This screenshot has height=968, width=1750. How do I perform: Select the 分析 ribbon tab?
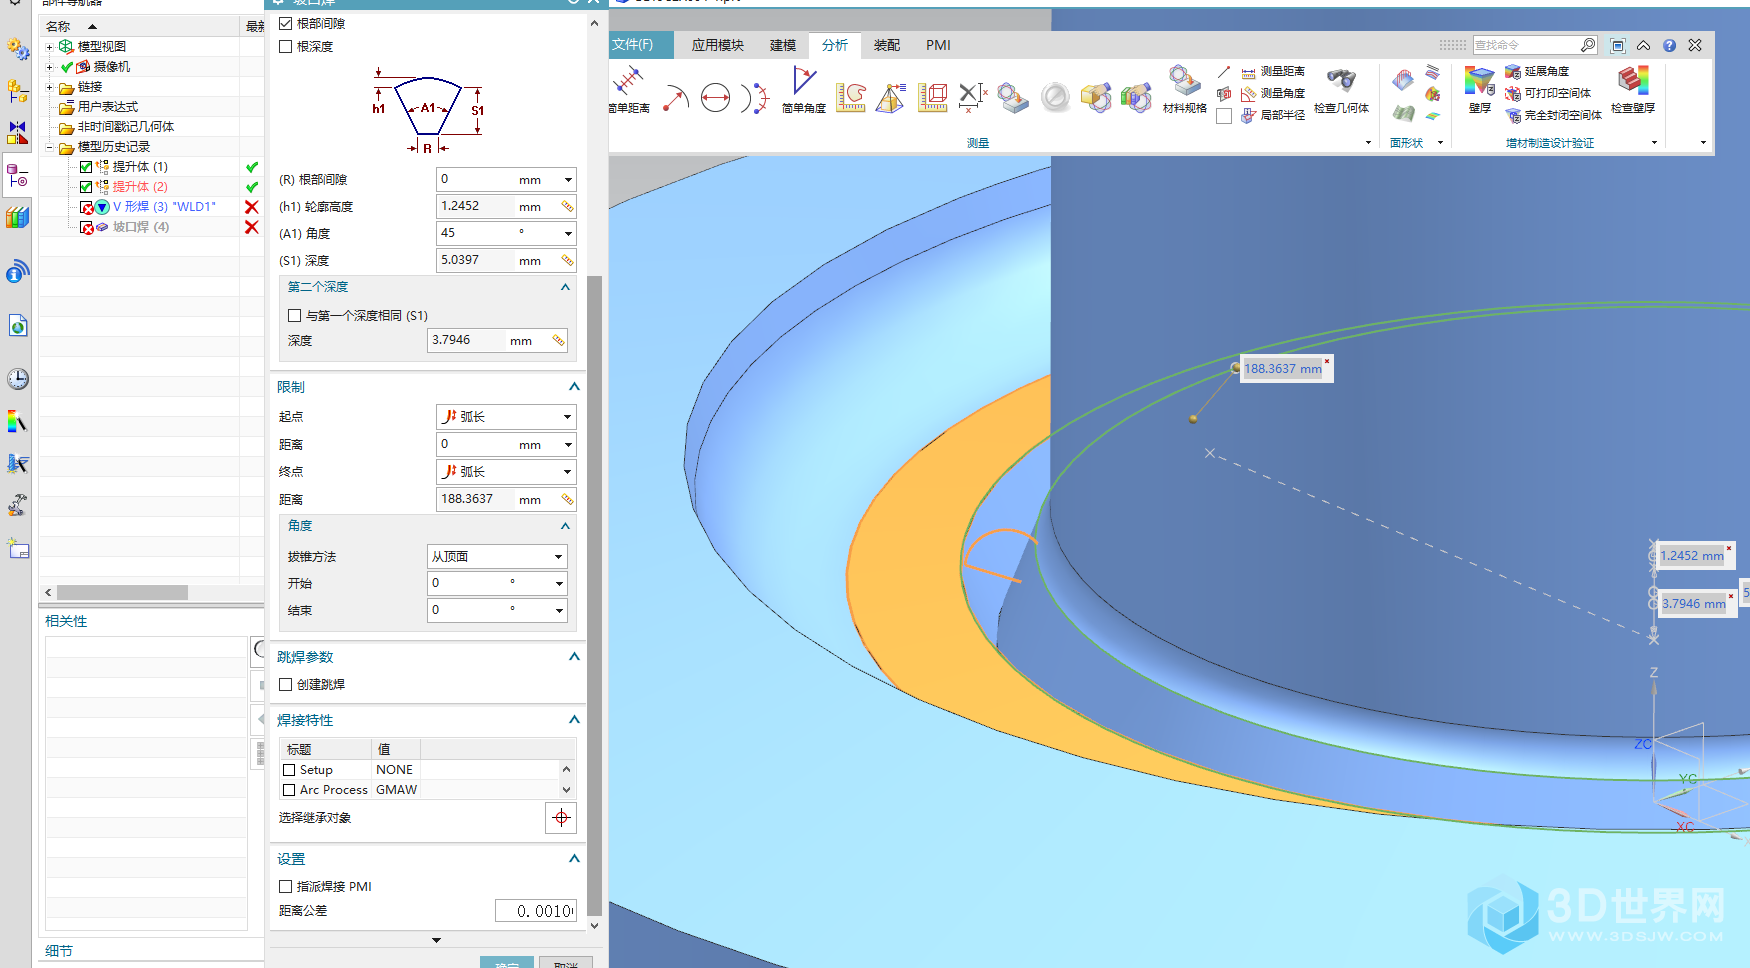[835, 45]
